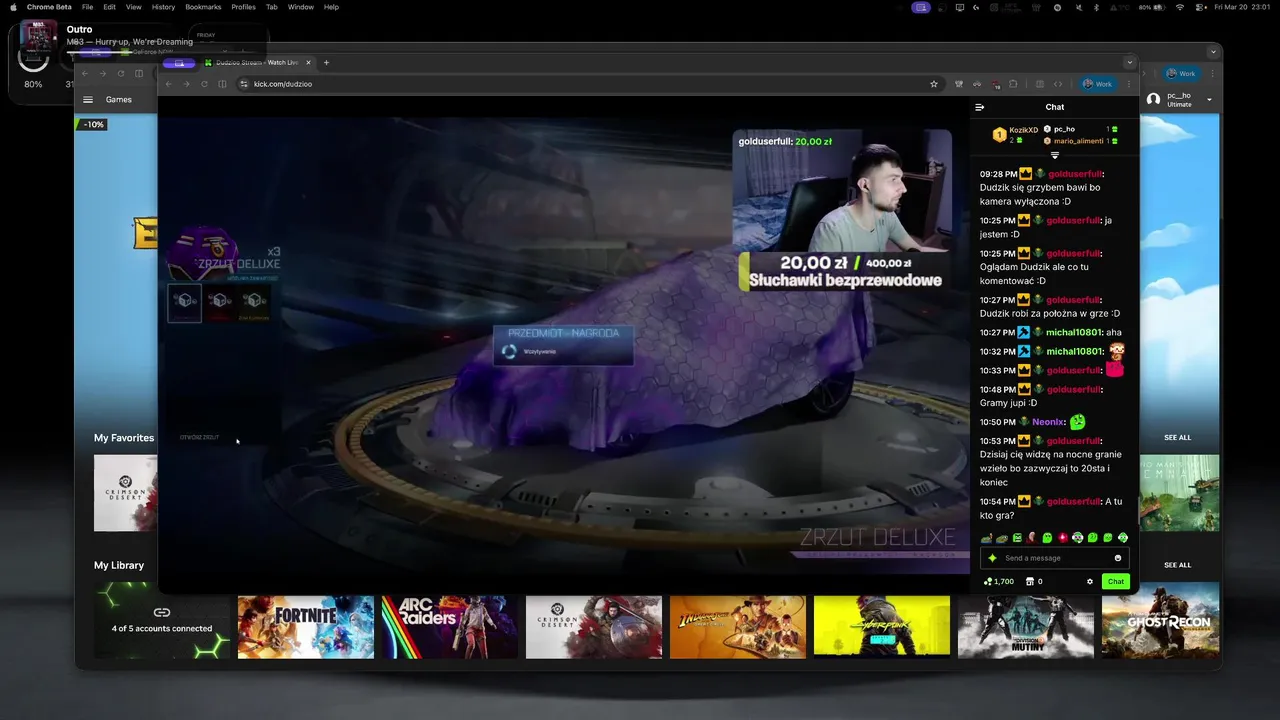Open the emoji picker in message box
The height and width of the screenshot is (720, 1280).
tap(1118, 558)
